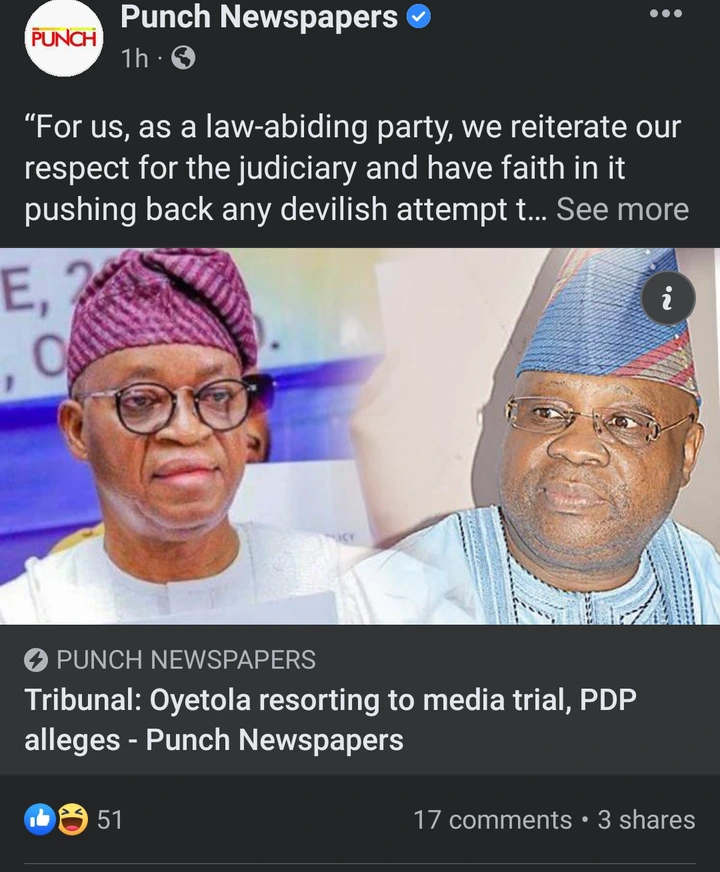View the 3 shares list

646,820
